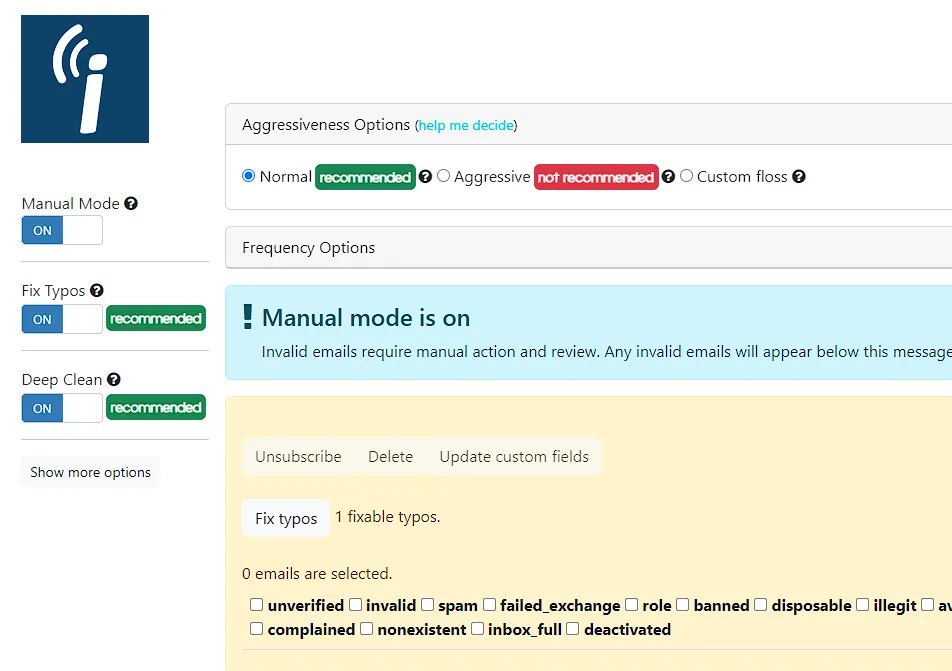Click the Delete button
This screenshot has height=671, width=952.
pos(390,457)
